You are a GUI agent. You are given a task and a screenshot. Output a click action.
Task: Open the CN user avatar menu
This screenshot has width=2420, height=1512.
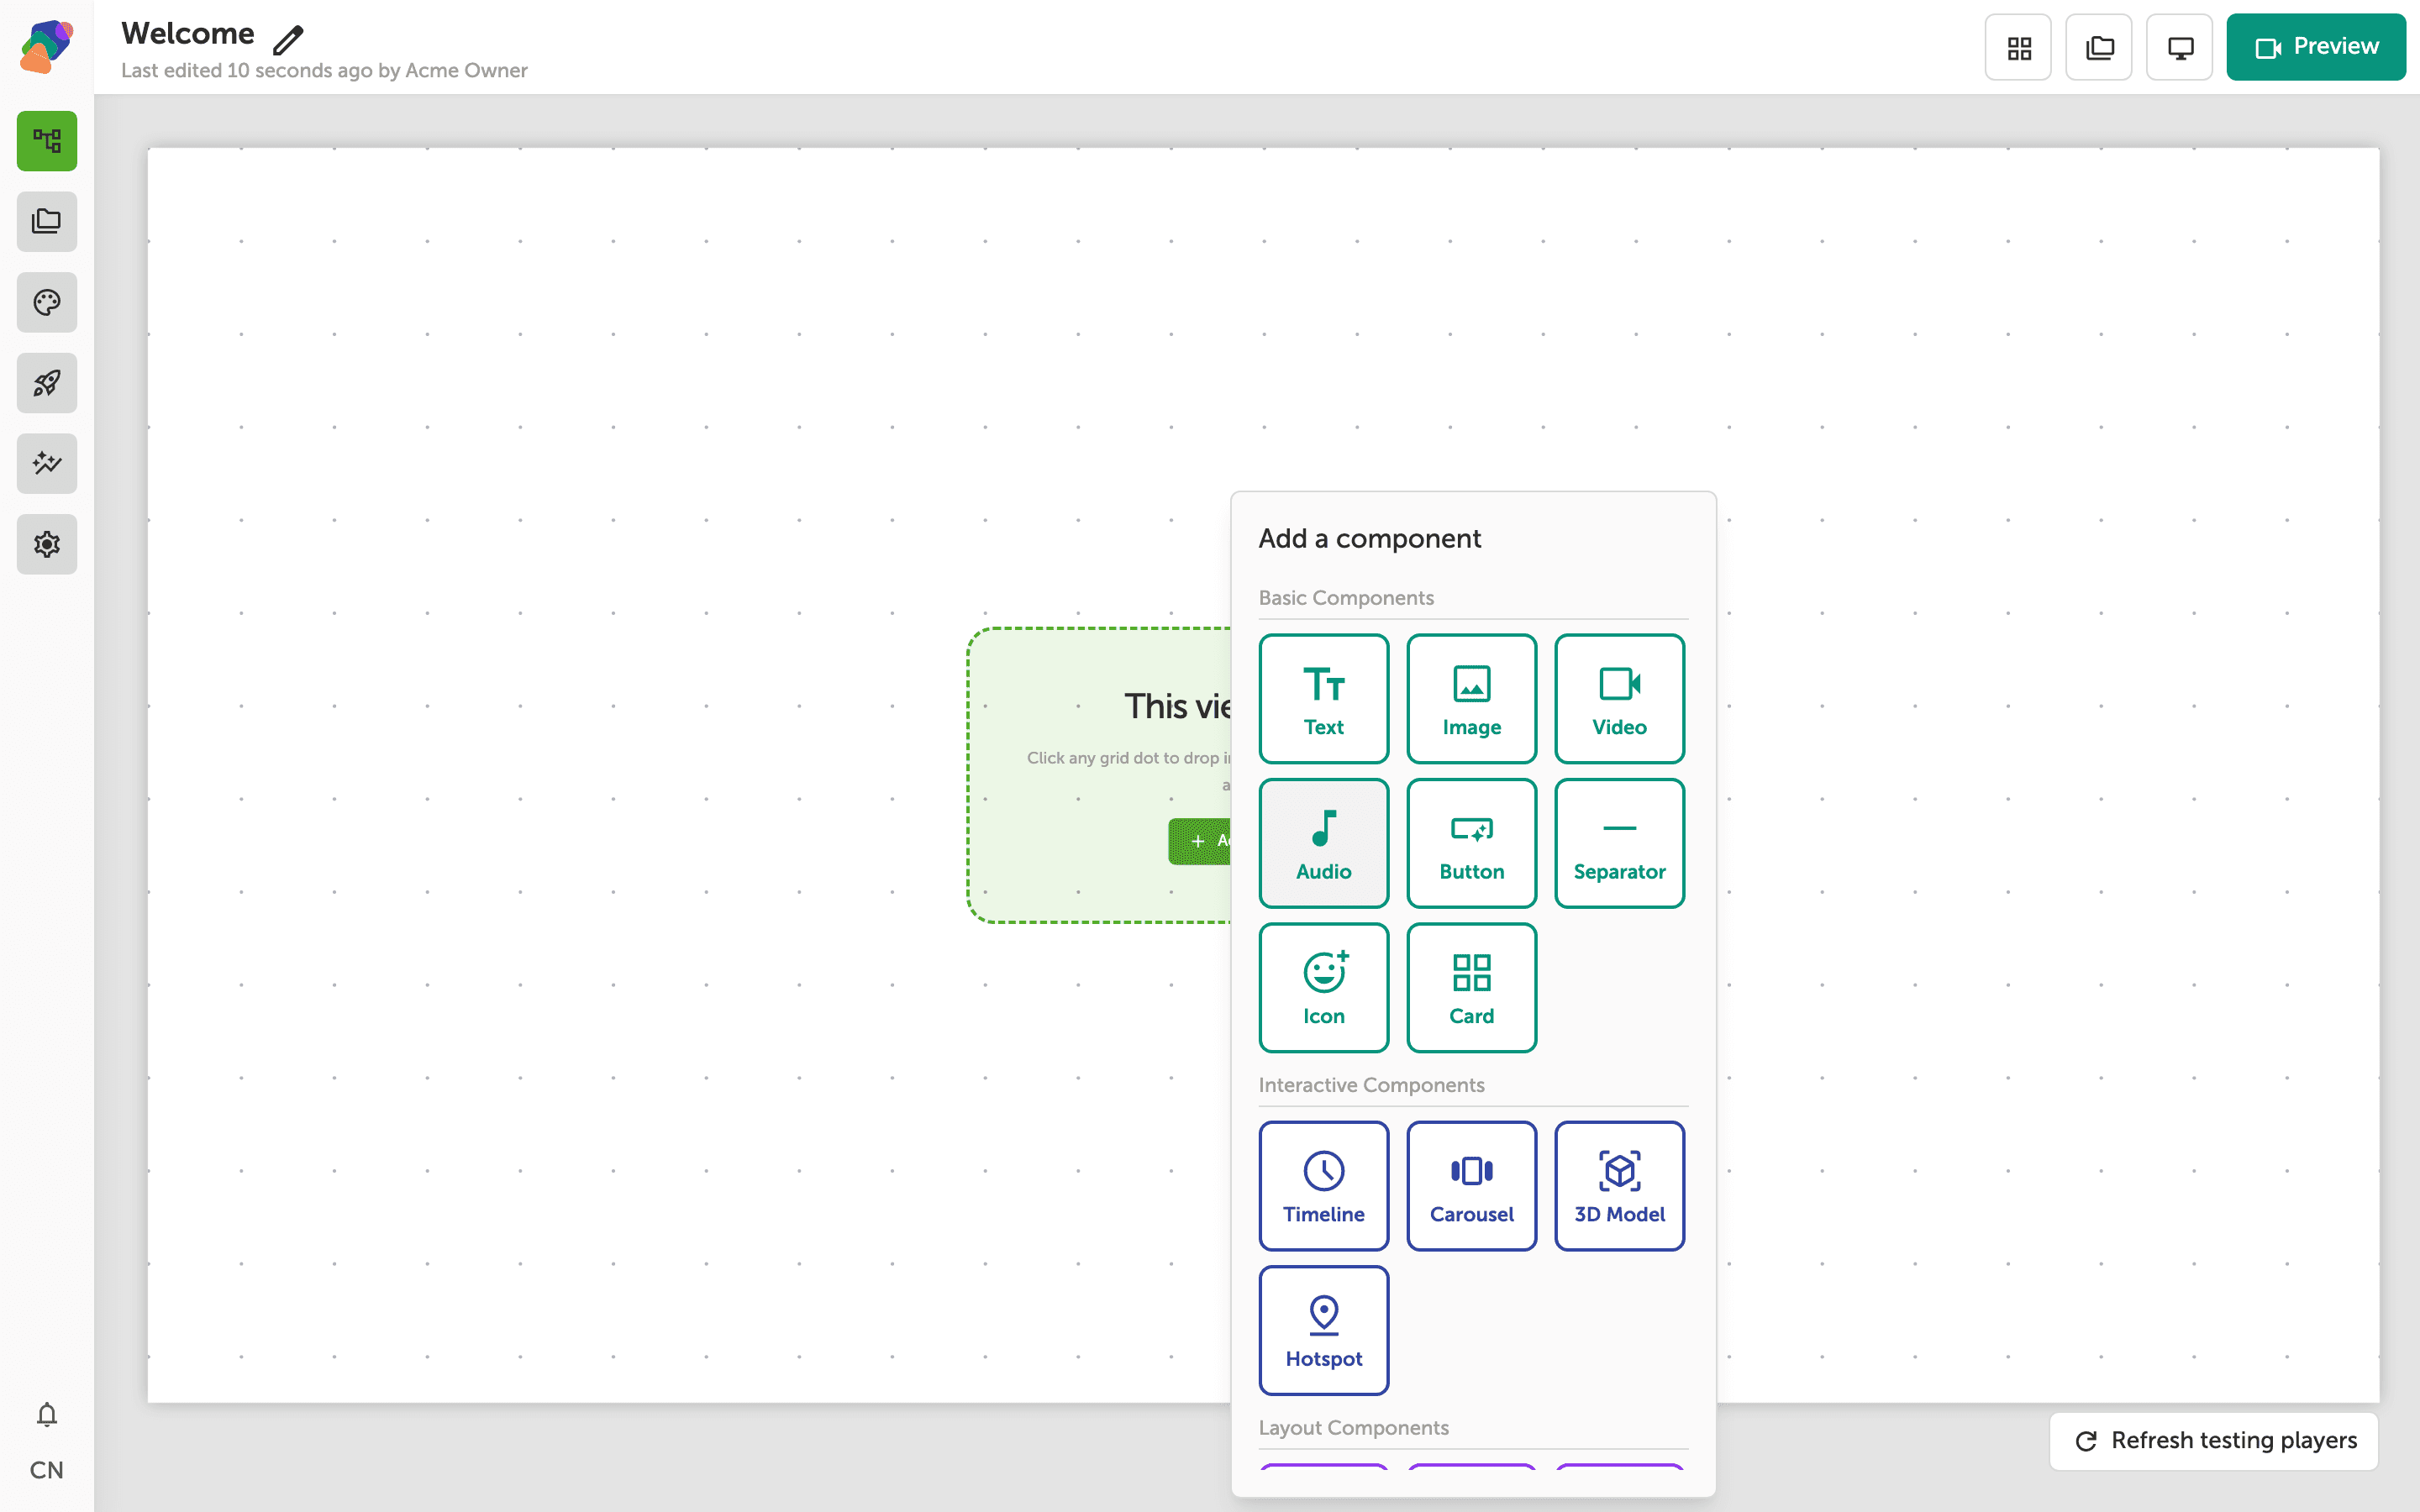[x=47, y=1470]
